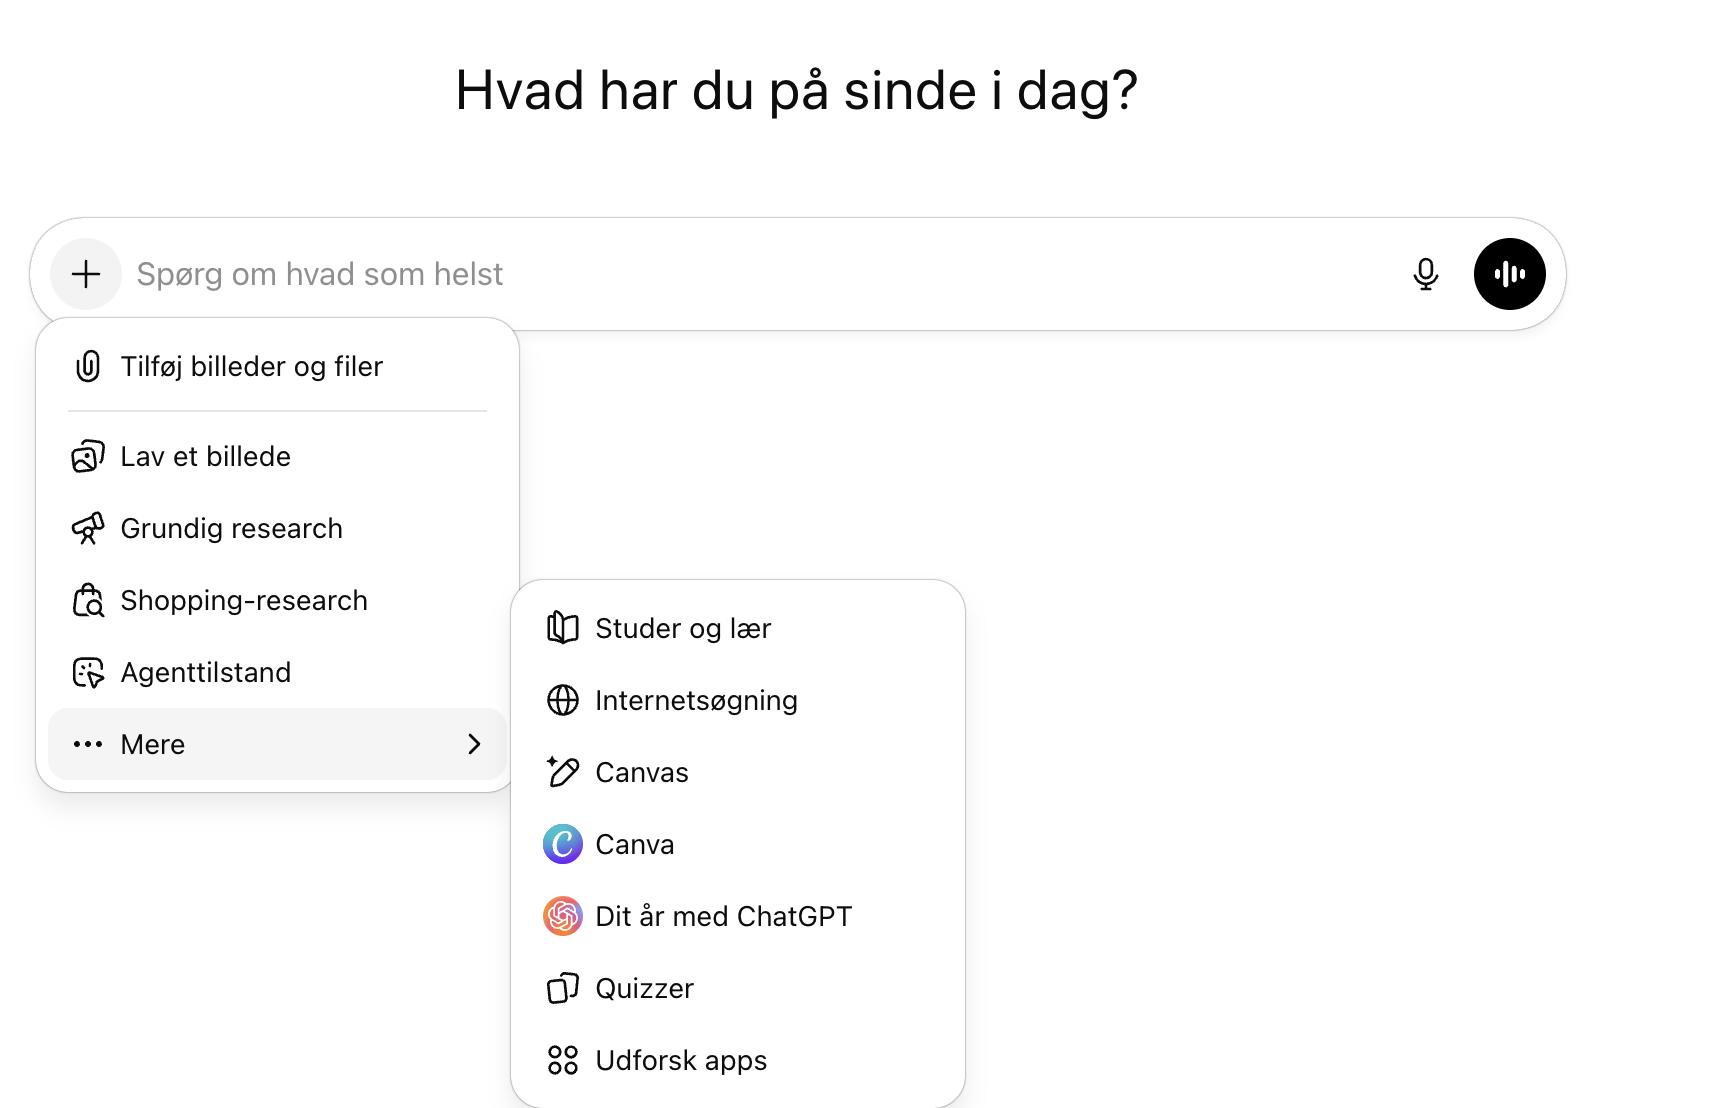Click the ChatGPT logo beside Dit år

pyautogui.click(x=563, y=917)
